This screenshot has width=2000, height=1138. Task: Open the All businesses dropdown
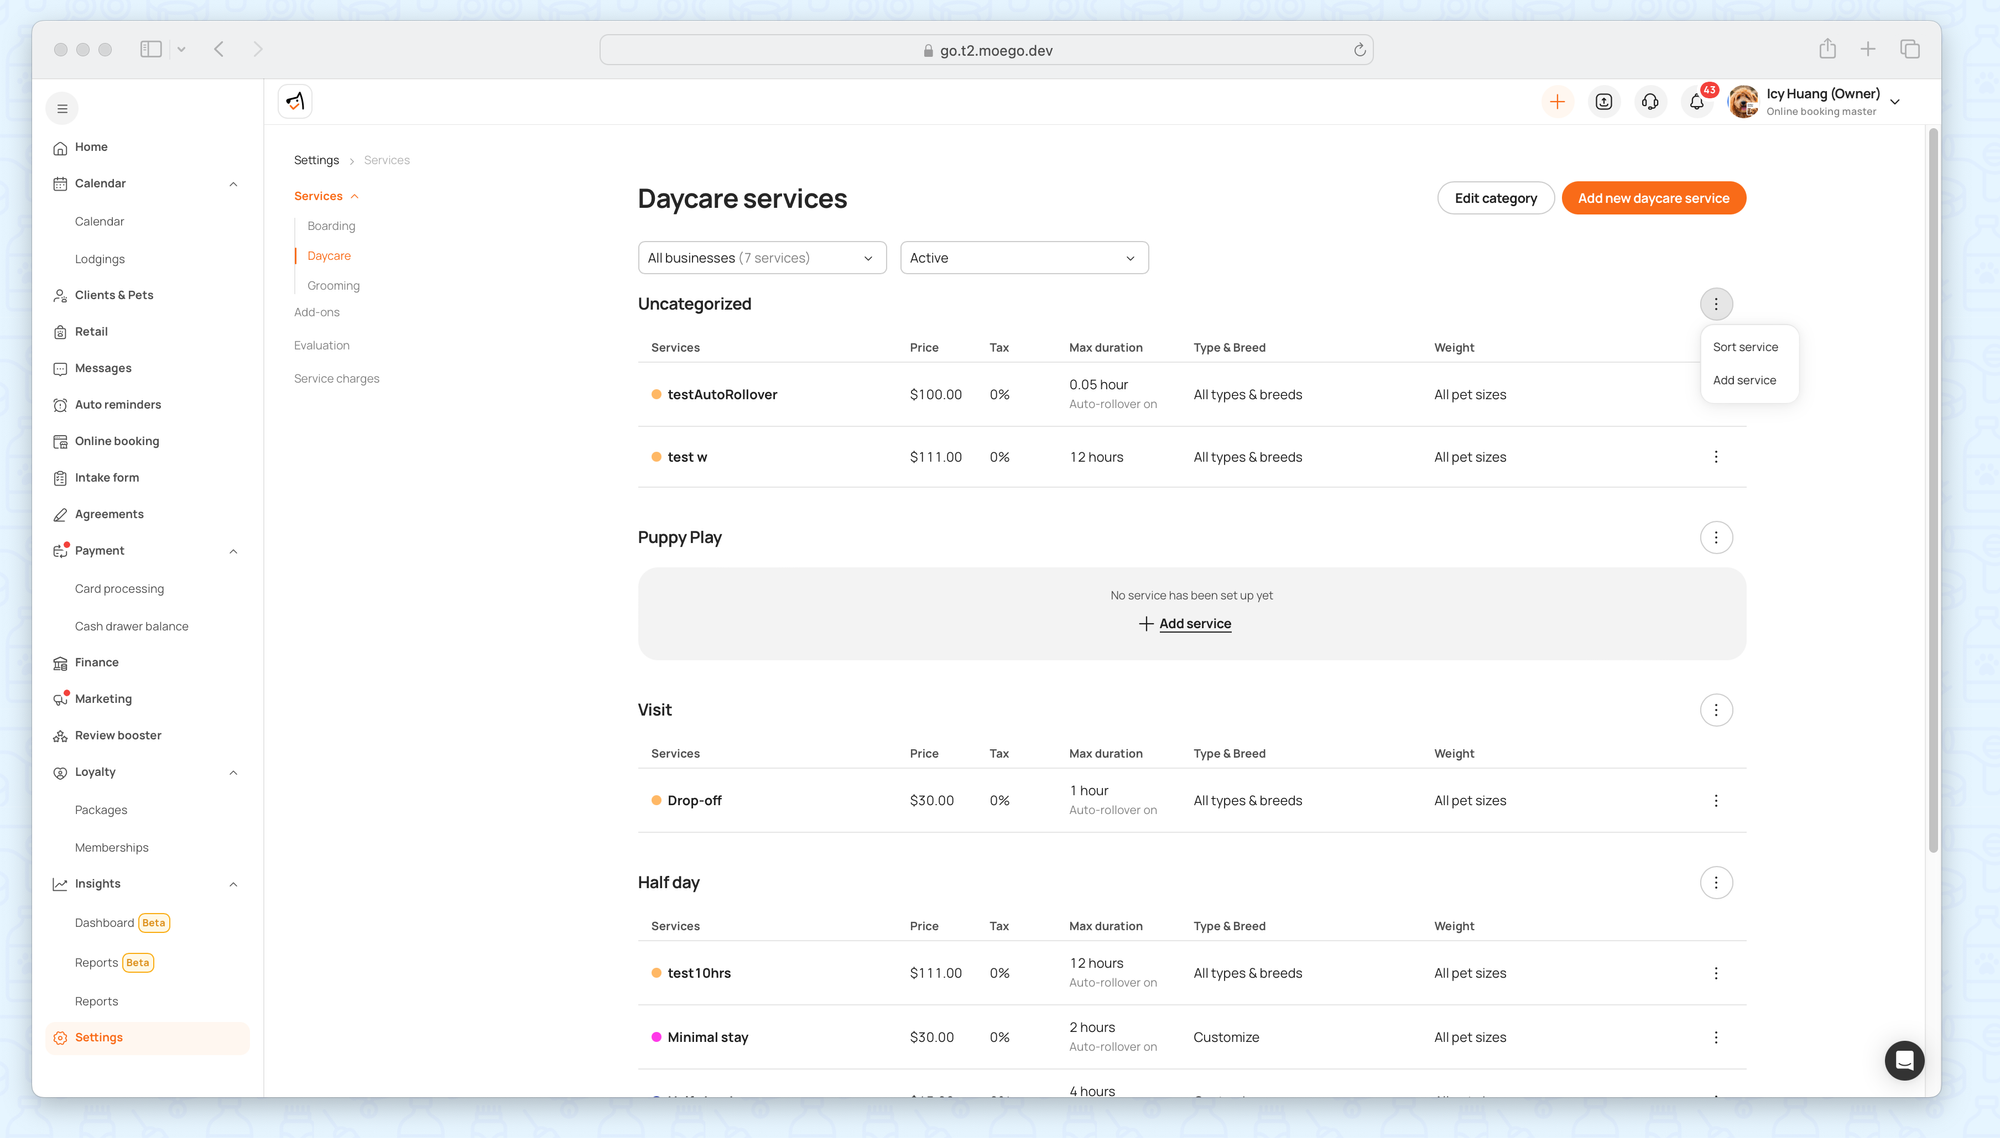coord(762,258)
